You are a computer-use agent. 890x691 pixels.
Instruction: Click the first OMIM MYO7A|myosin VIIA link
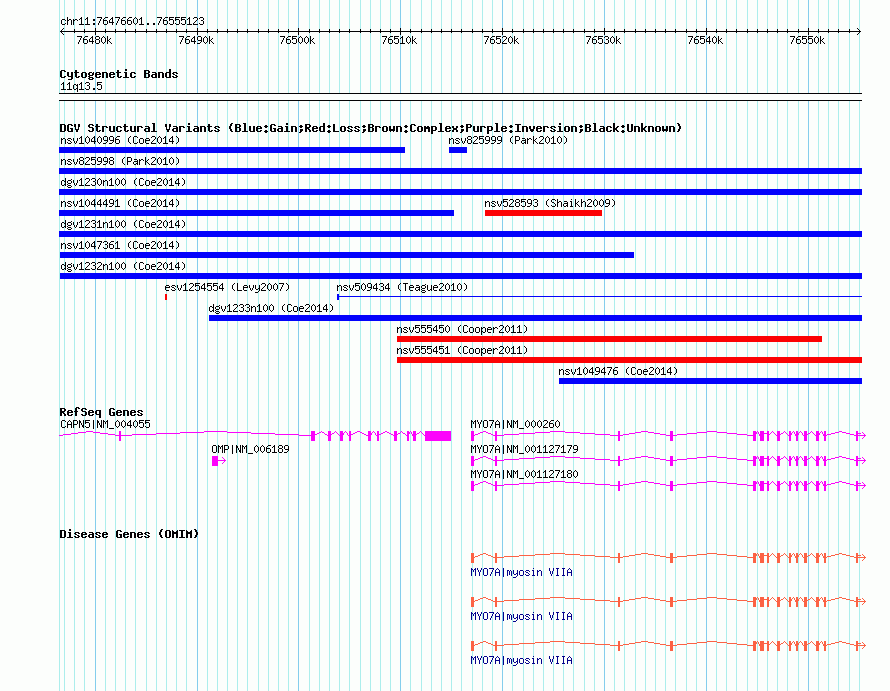pyautogui.click(x=522, y=572)
